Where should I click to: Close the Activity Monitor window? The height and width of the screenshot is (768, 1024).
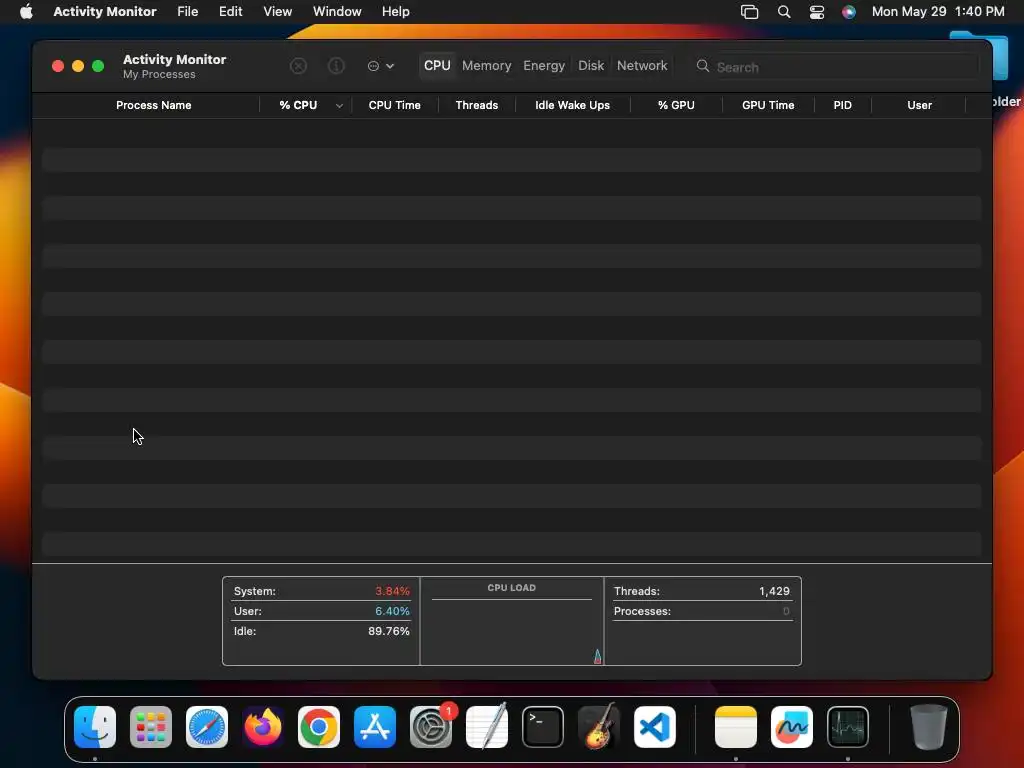(x=57, y=66)
